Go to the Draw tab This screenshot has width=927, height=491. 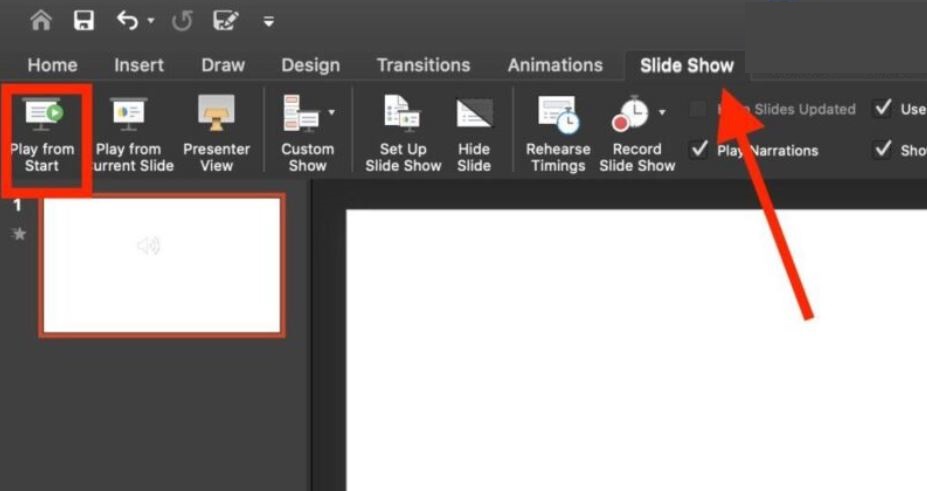point(223,65)
